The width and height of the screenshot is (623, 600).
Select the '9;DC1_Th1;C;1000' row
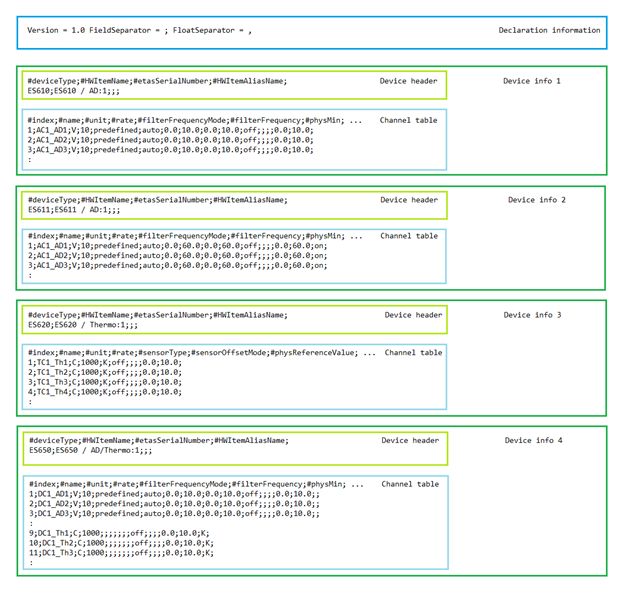click(119, 533)
